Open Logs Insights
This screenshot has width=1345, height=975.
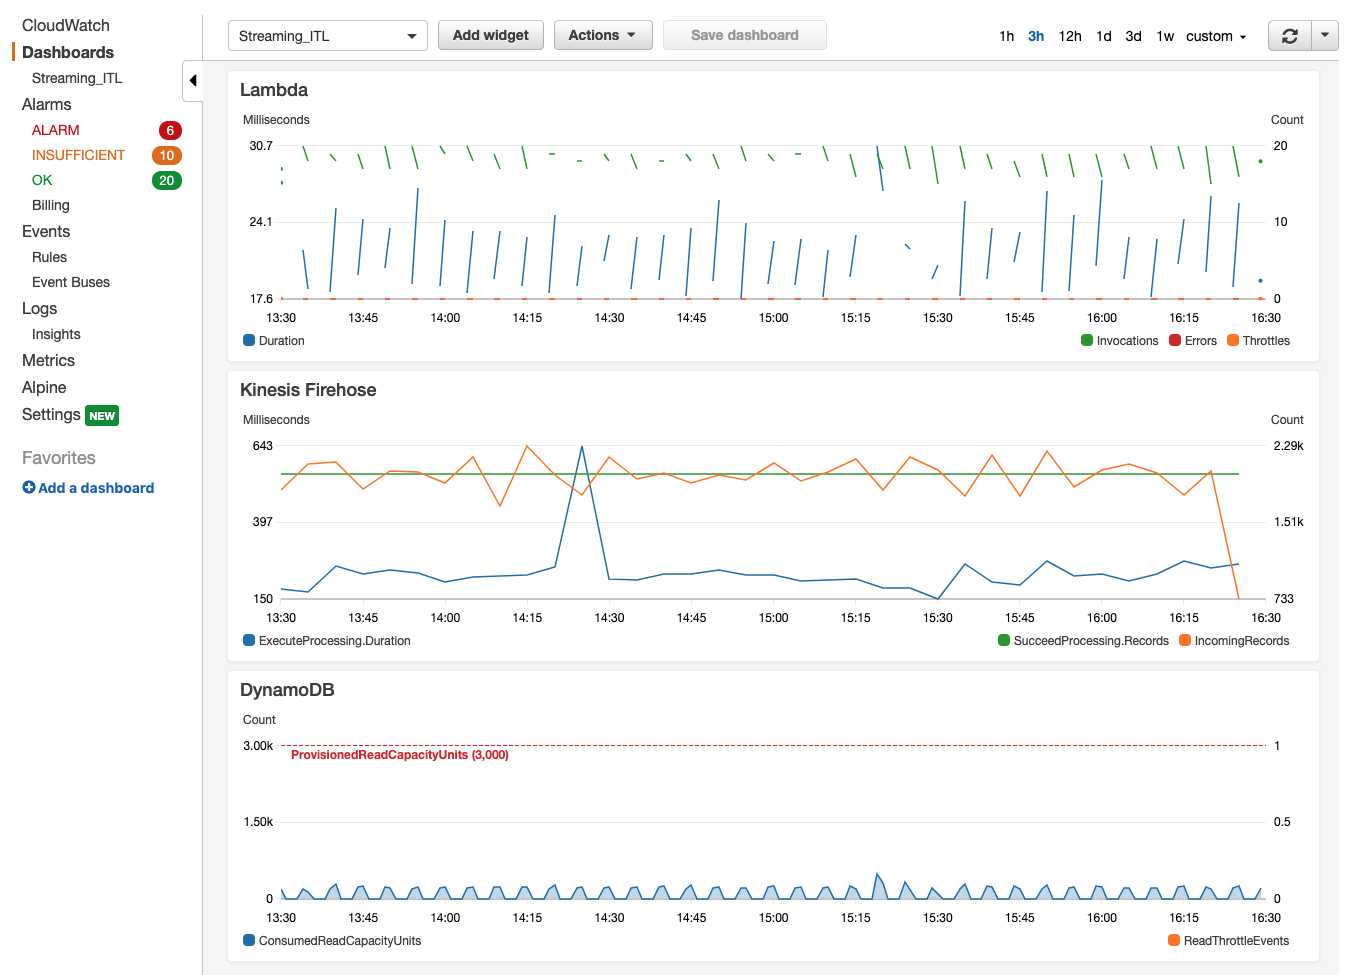coord(56,334)
